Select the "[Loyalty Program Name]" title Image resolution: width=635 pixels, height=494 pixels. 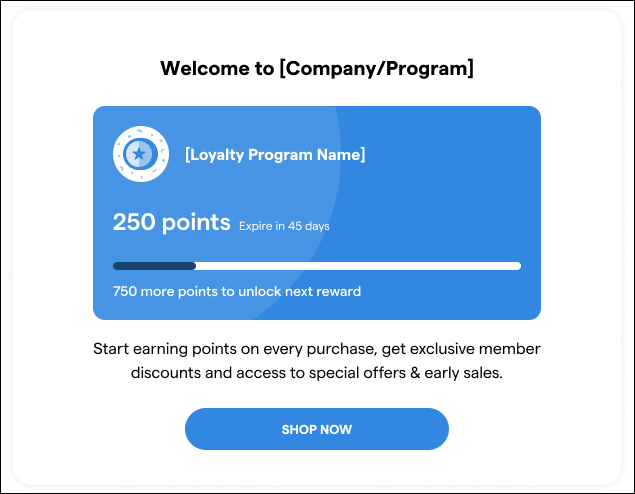[275, 155]
